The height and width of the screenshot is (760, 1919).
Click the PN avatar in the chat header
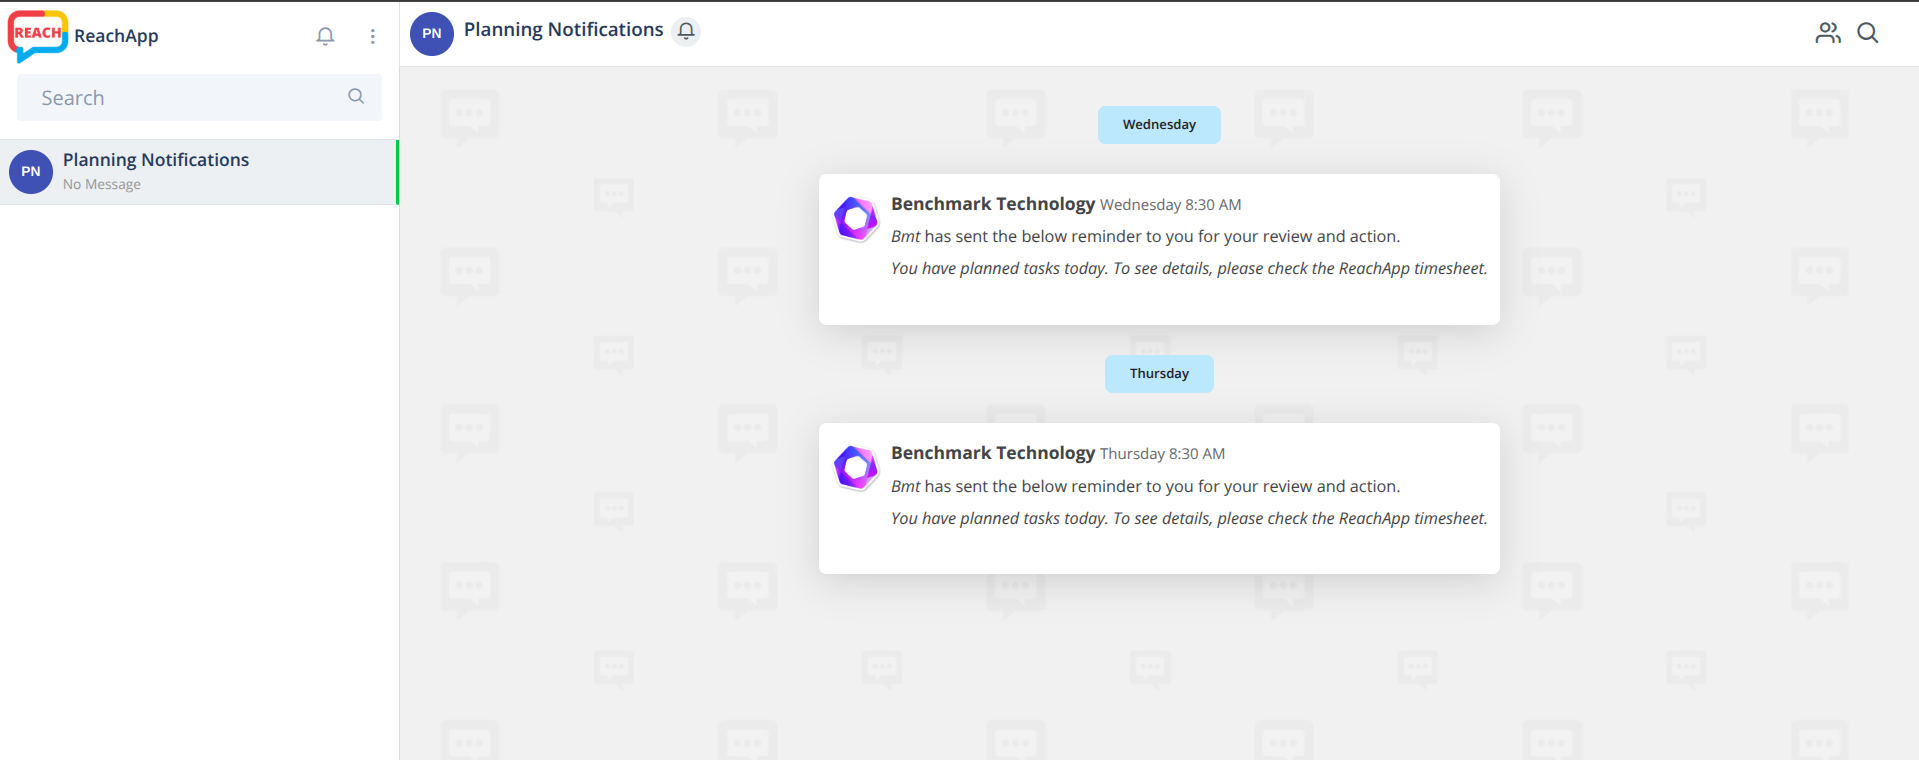[x=432, y=34]
